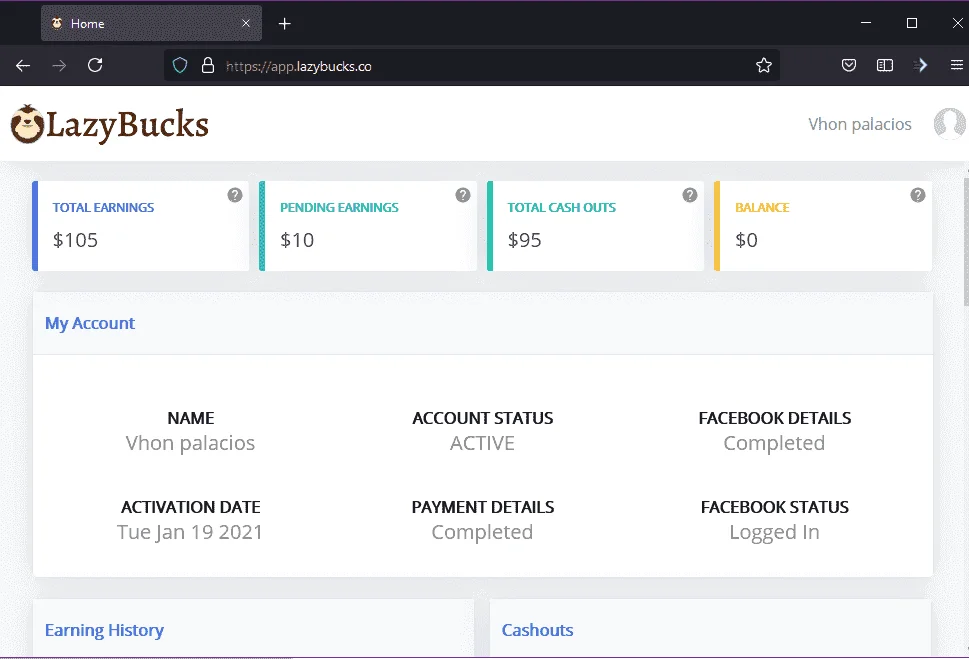The image size is (969, 659).
Task: Open the Save to Pocket icon
Action: coord(848,66)
